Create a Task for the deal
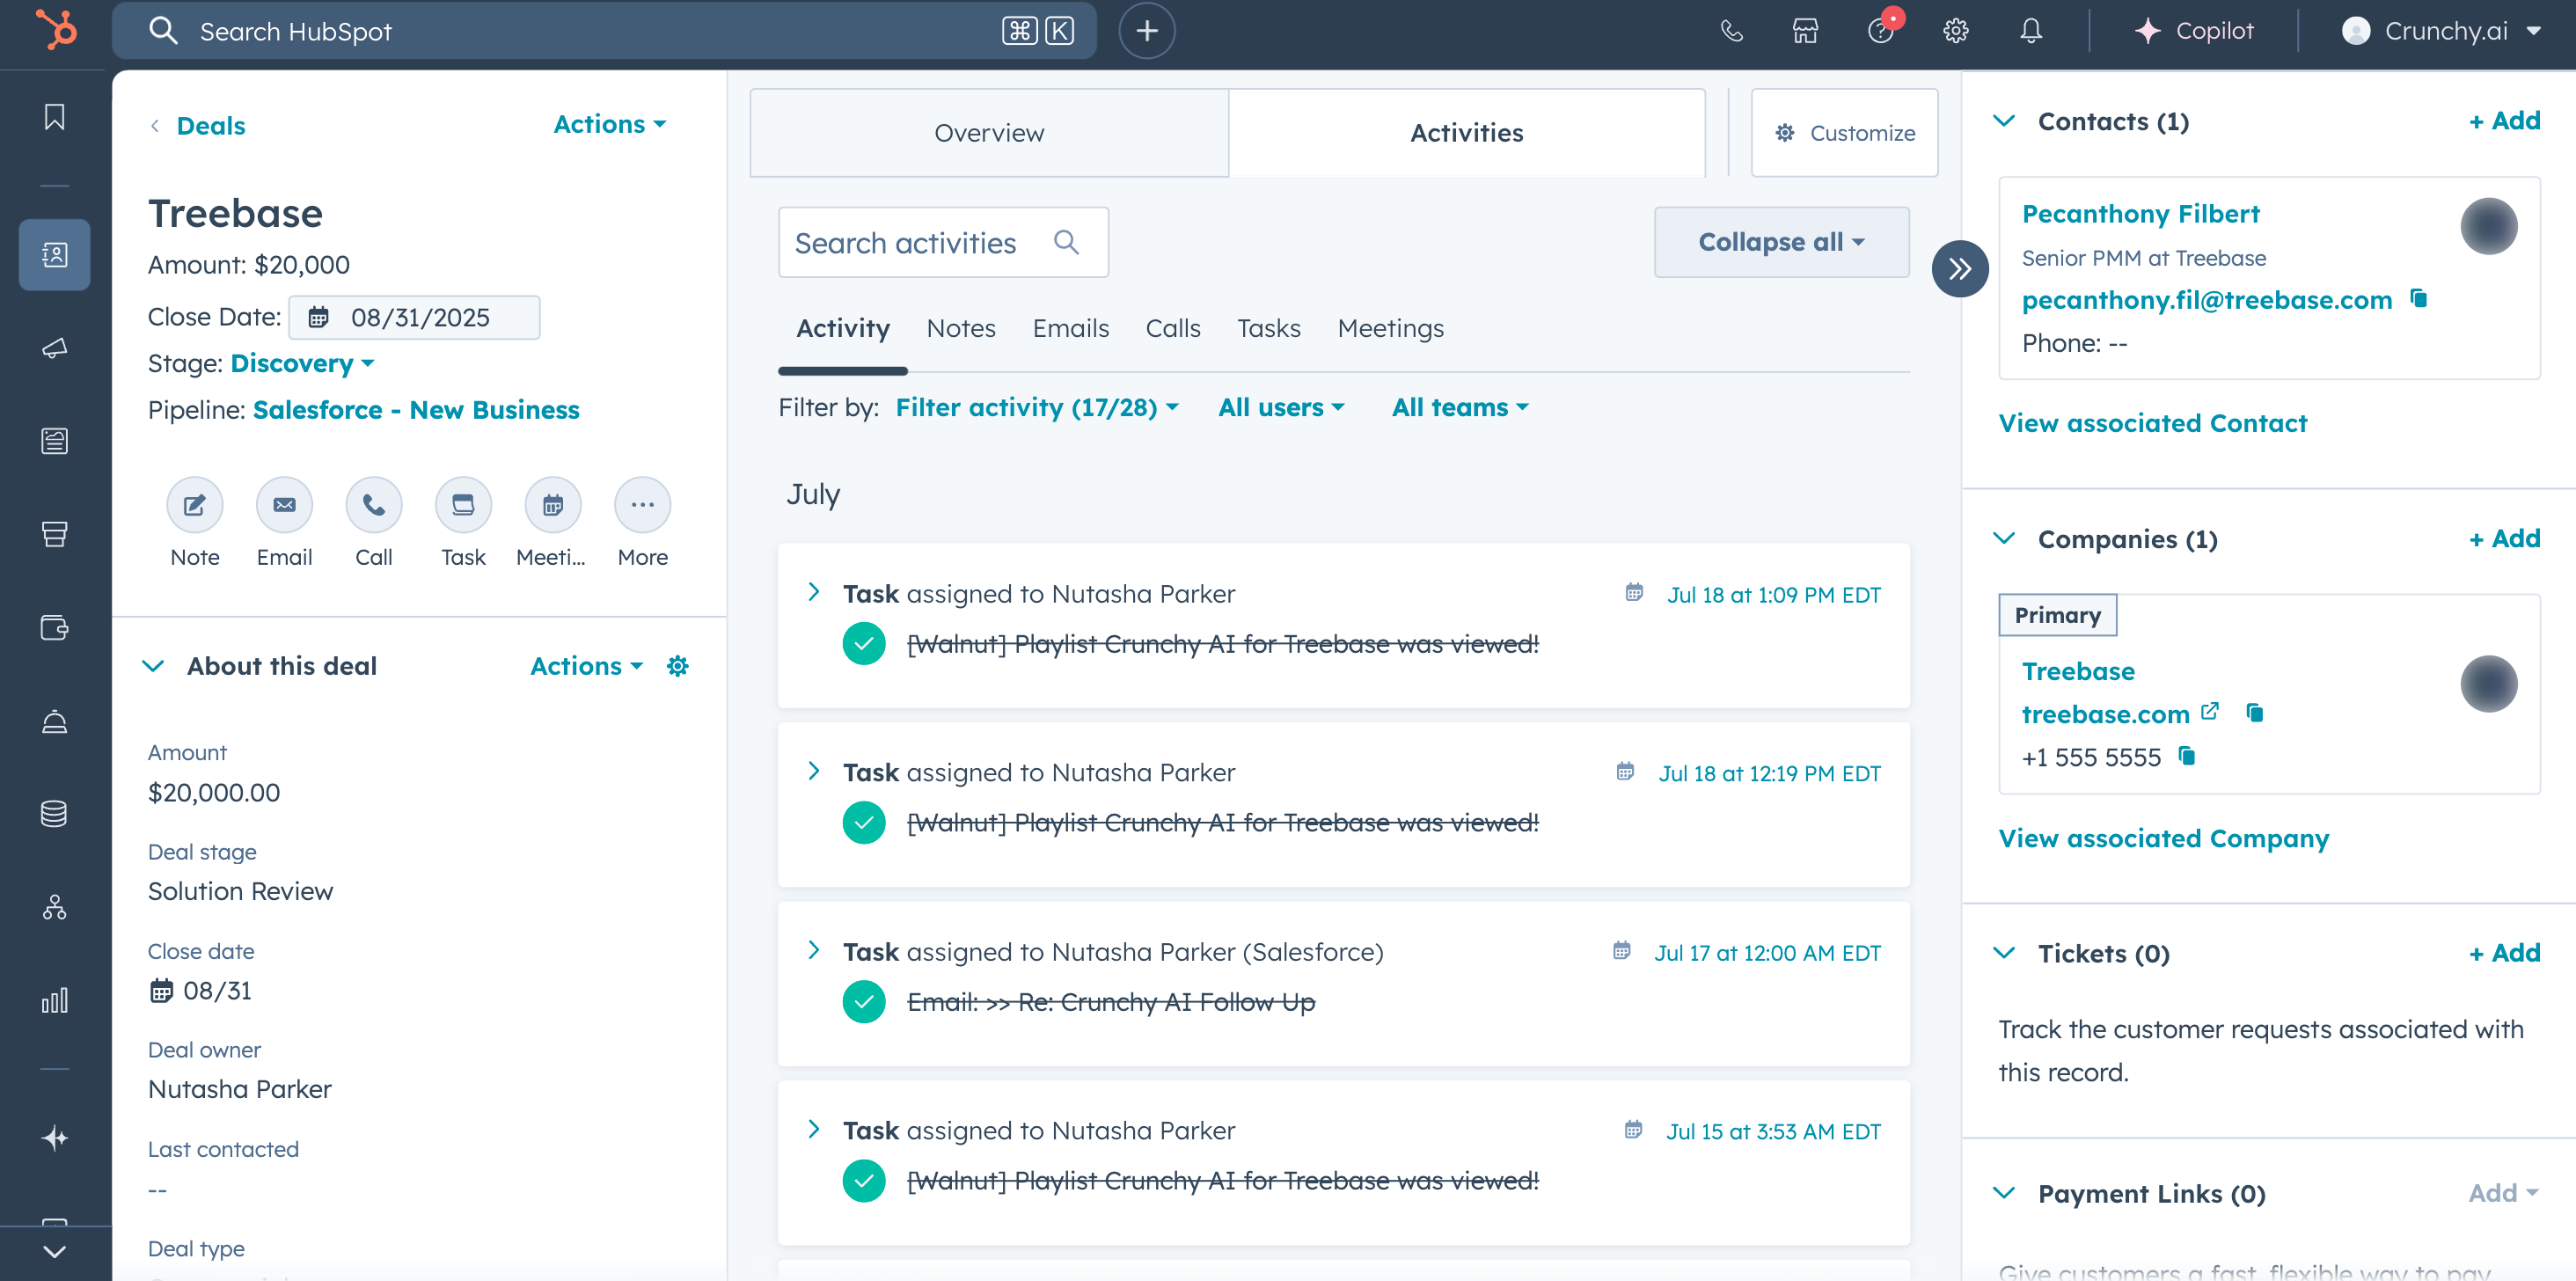Viewport: 2576px width, 1281px height. tap(463, 505)
